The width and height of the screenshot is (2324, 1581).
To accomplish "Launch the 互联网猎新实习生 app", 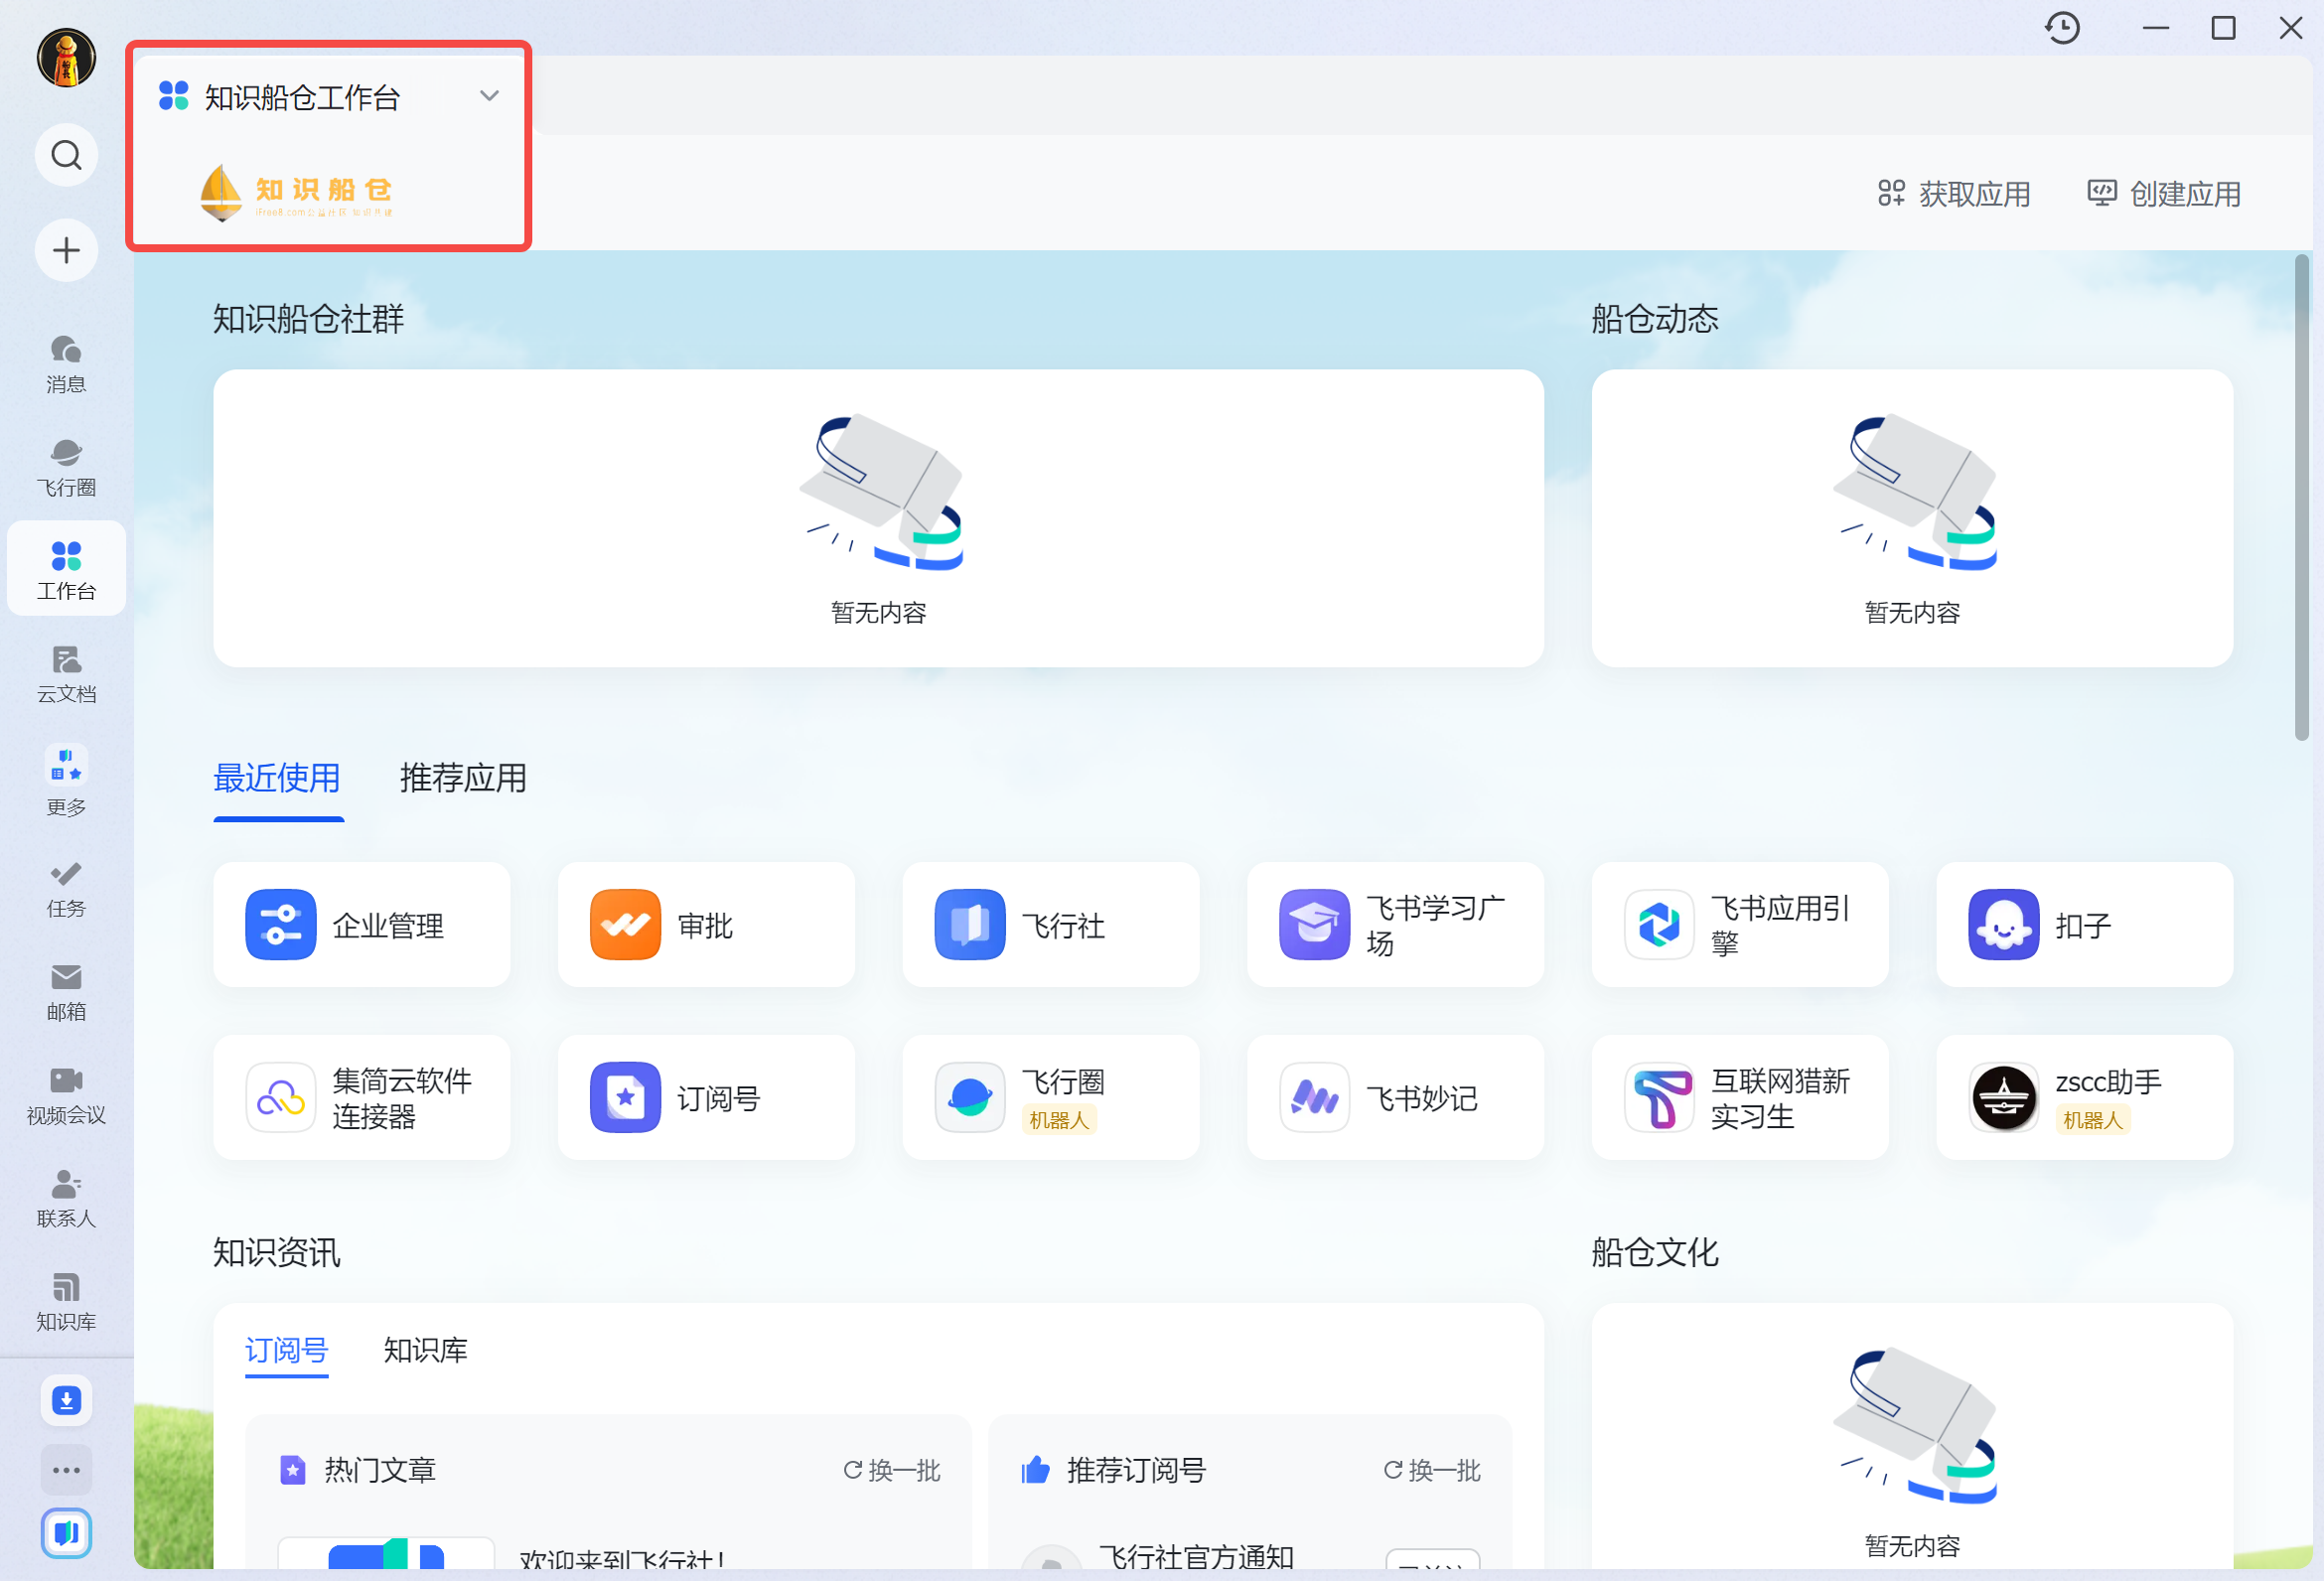I will click(1740, 1098).
